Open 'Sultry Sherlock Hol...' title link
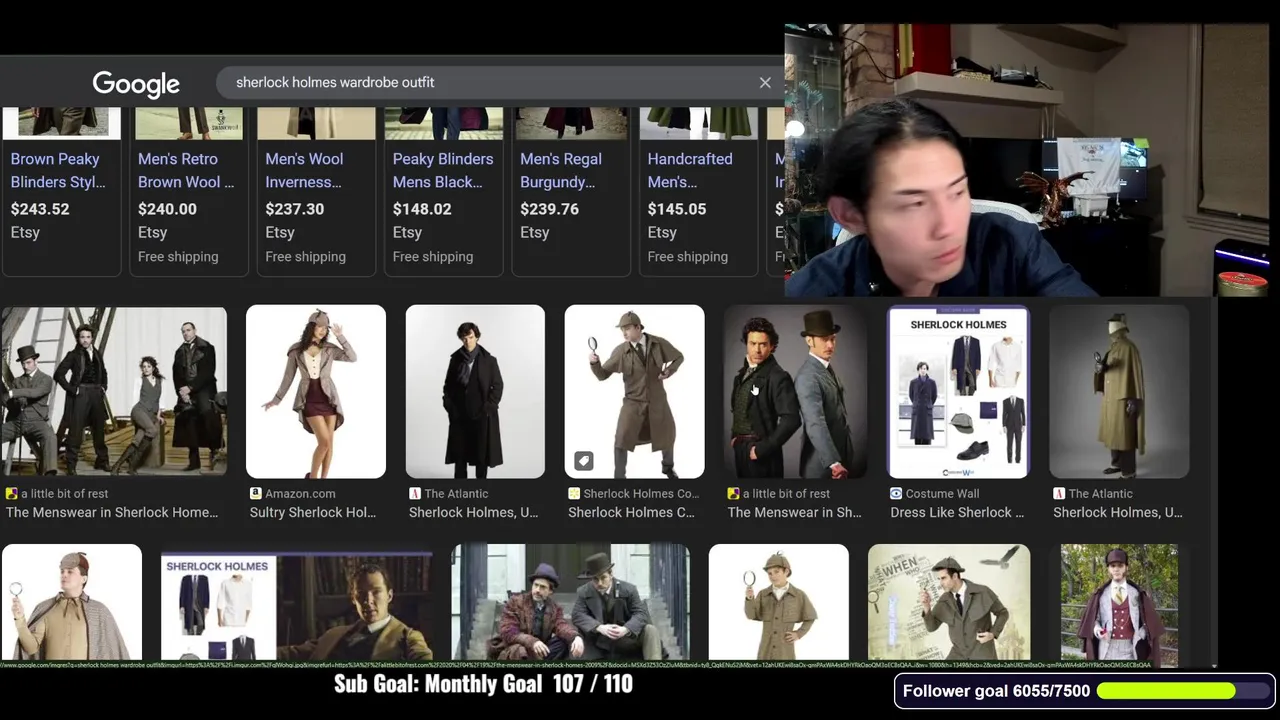This screenshot has width=1280, height=720. [x=313, y=512]
